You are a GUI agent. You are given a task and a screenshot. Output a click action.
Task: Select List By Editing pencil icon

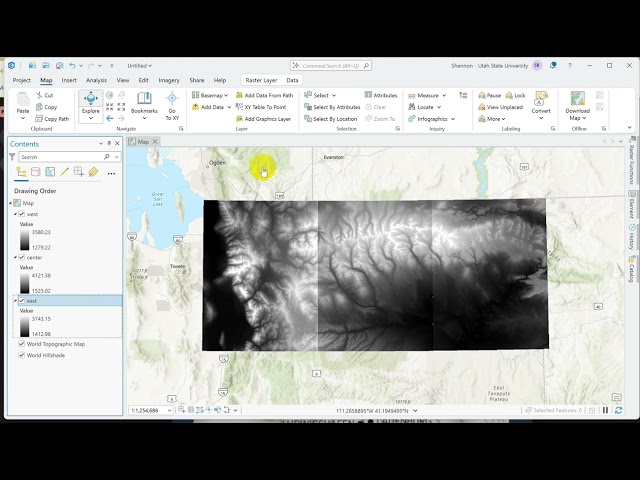click(64, 172)
